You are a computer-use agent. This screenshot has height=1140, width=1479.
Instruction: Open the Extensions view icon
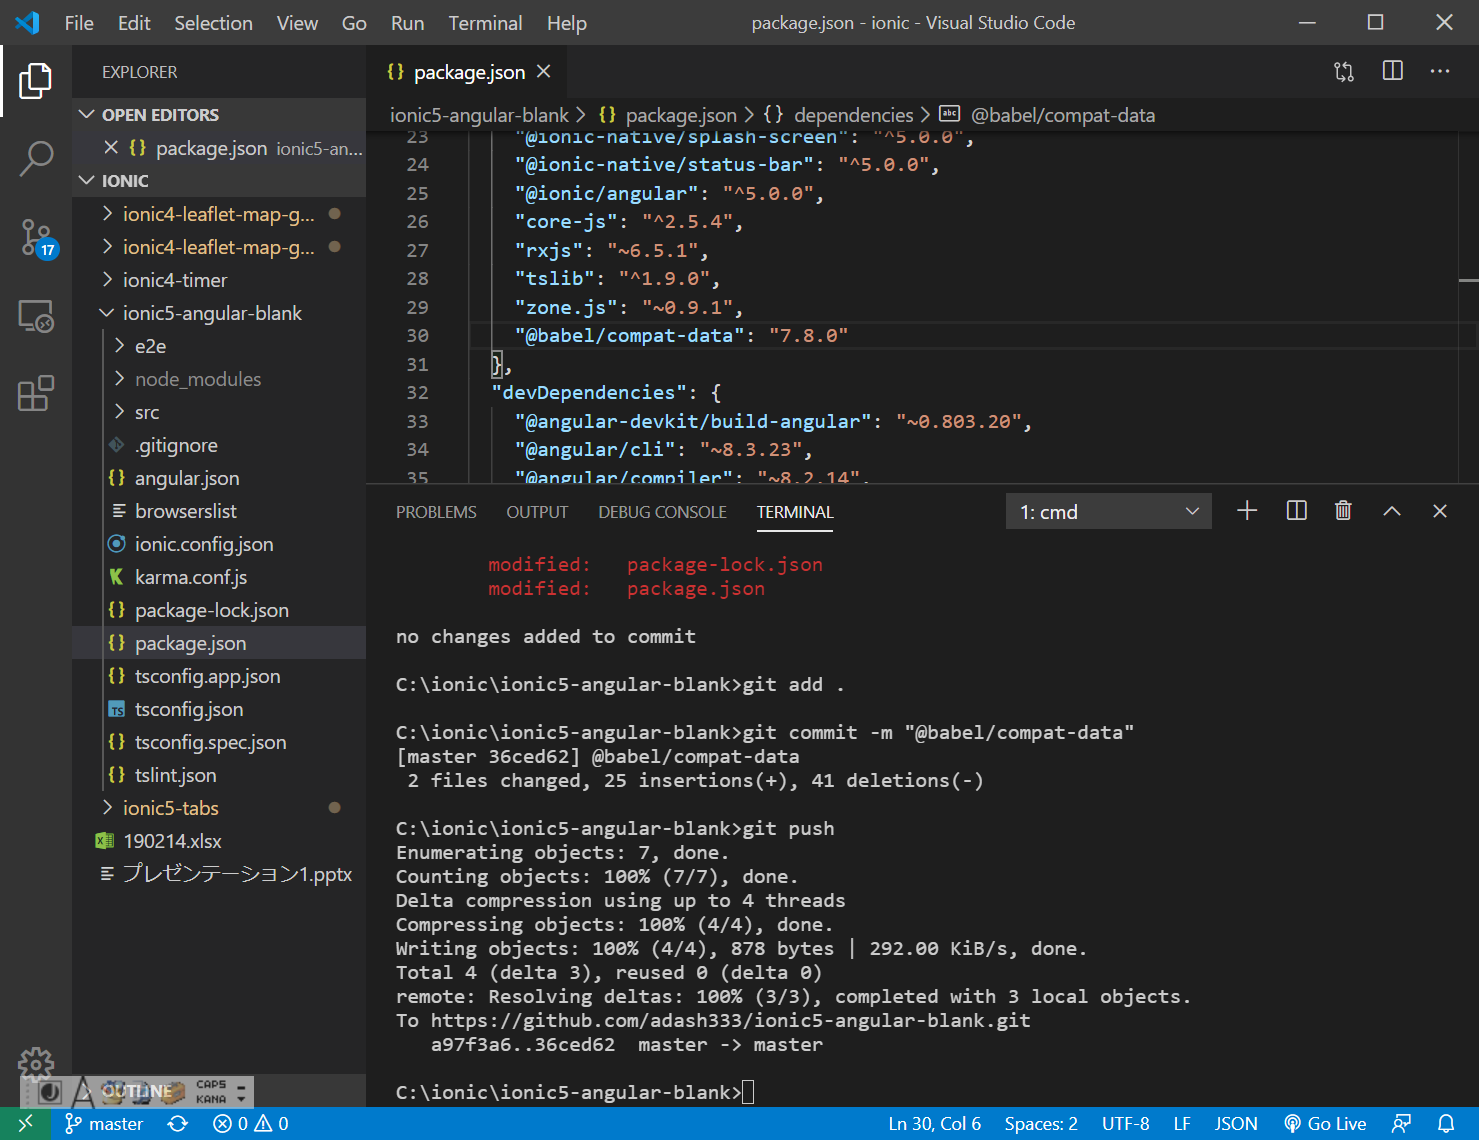(36, 393)
